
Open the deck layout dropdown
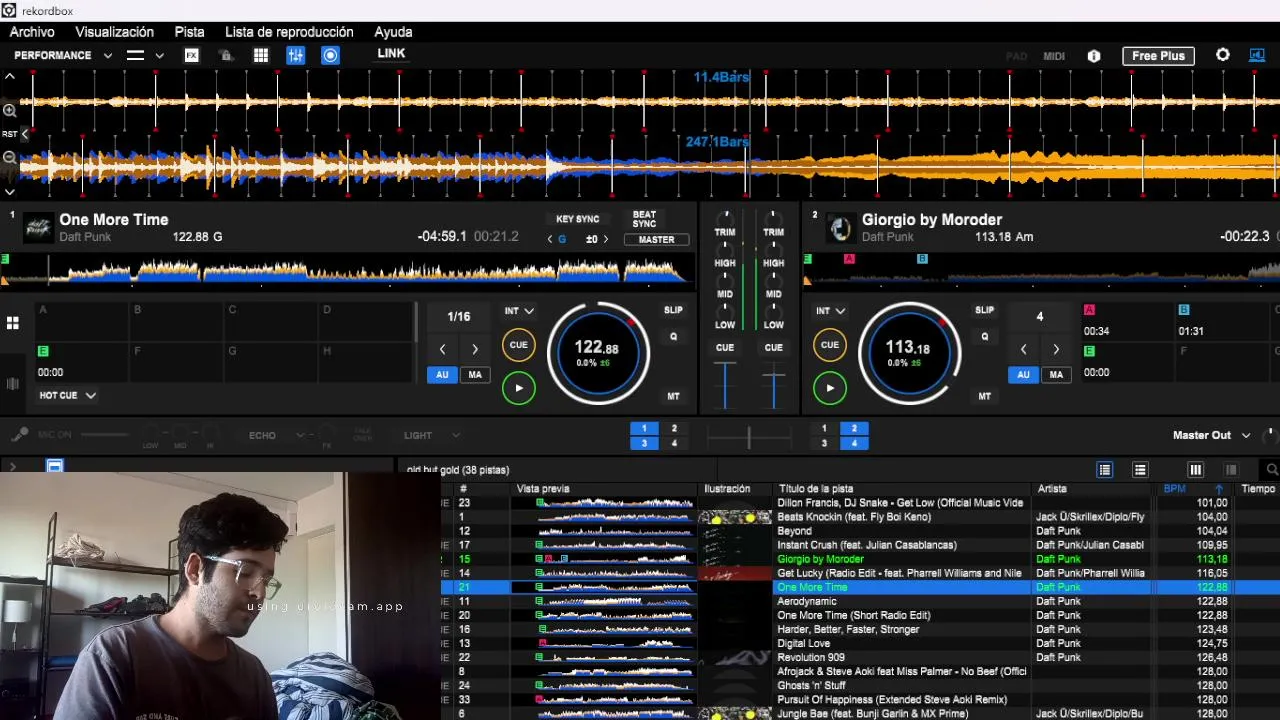(145, 56)
